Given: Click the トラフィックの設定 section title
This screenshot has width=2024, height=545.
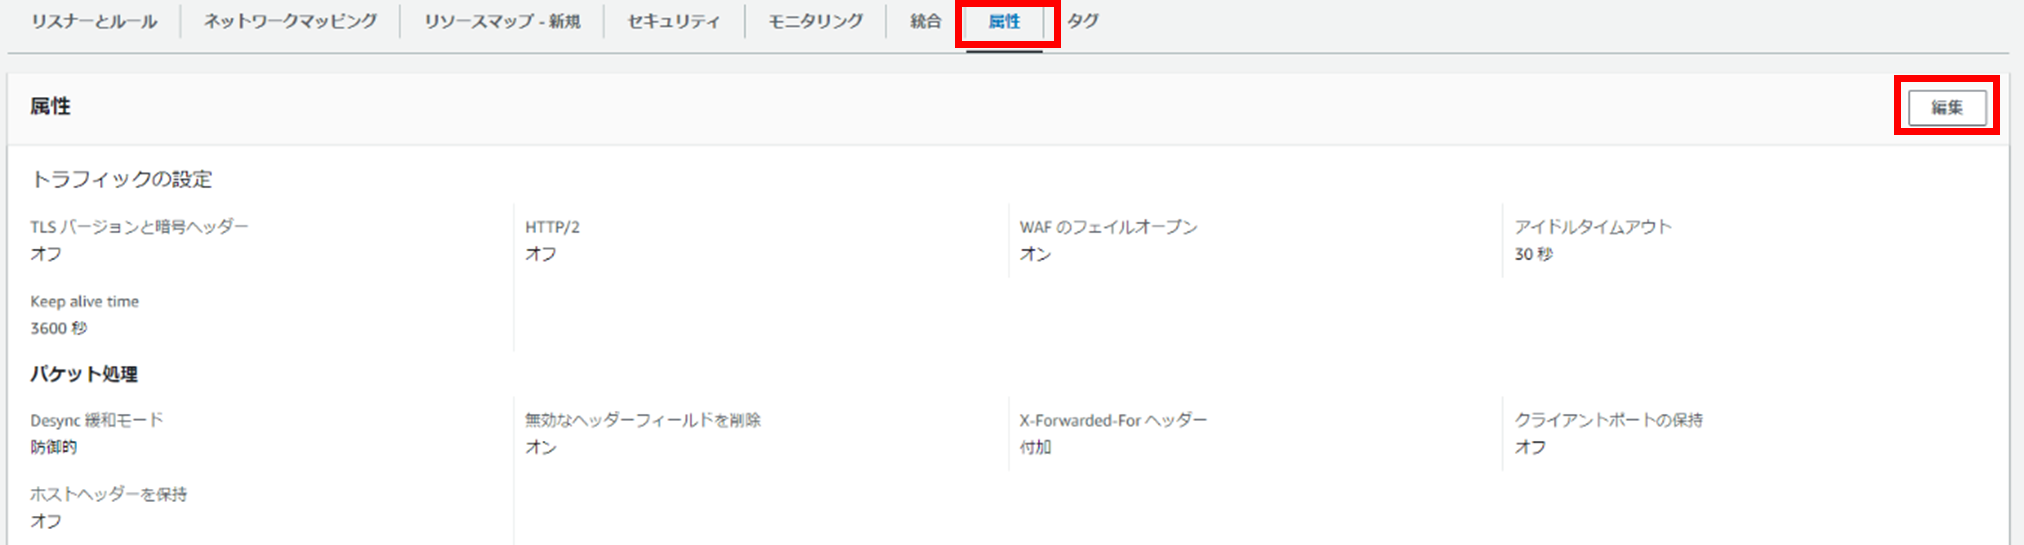Looking at the screenshot, I should (121, 179).
